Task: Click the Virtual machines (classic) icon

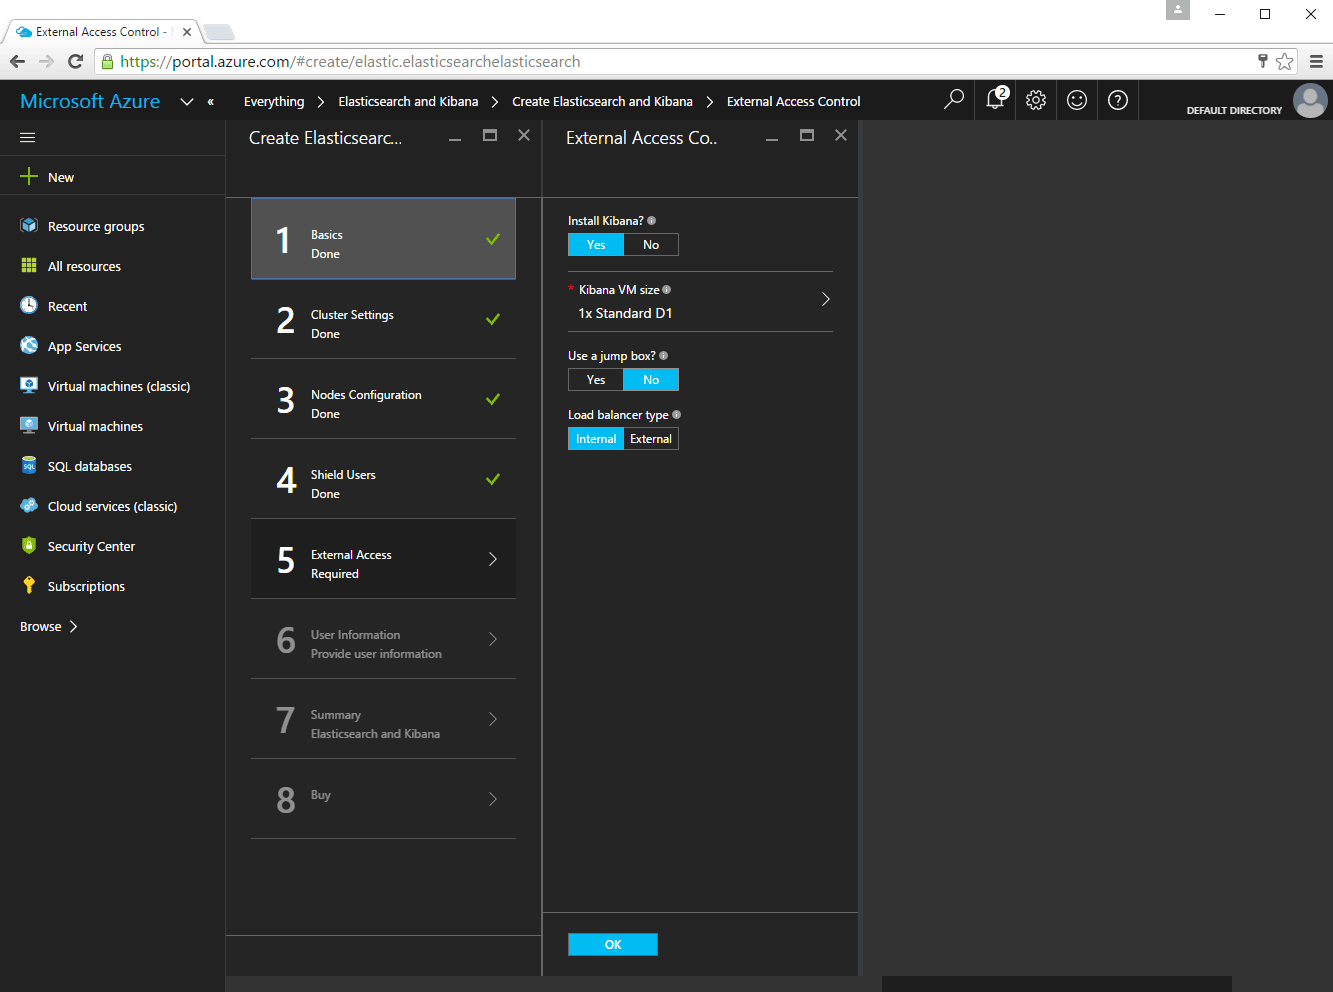Action: point(29,386)
